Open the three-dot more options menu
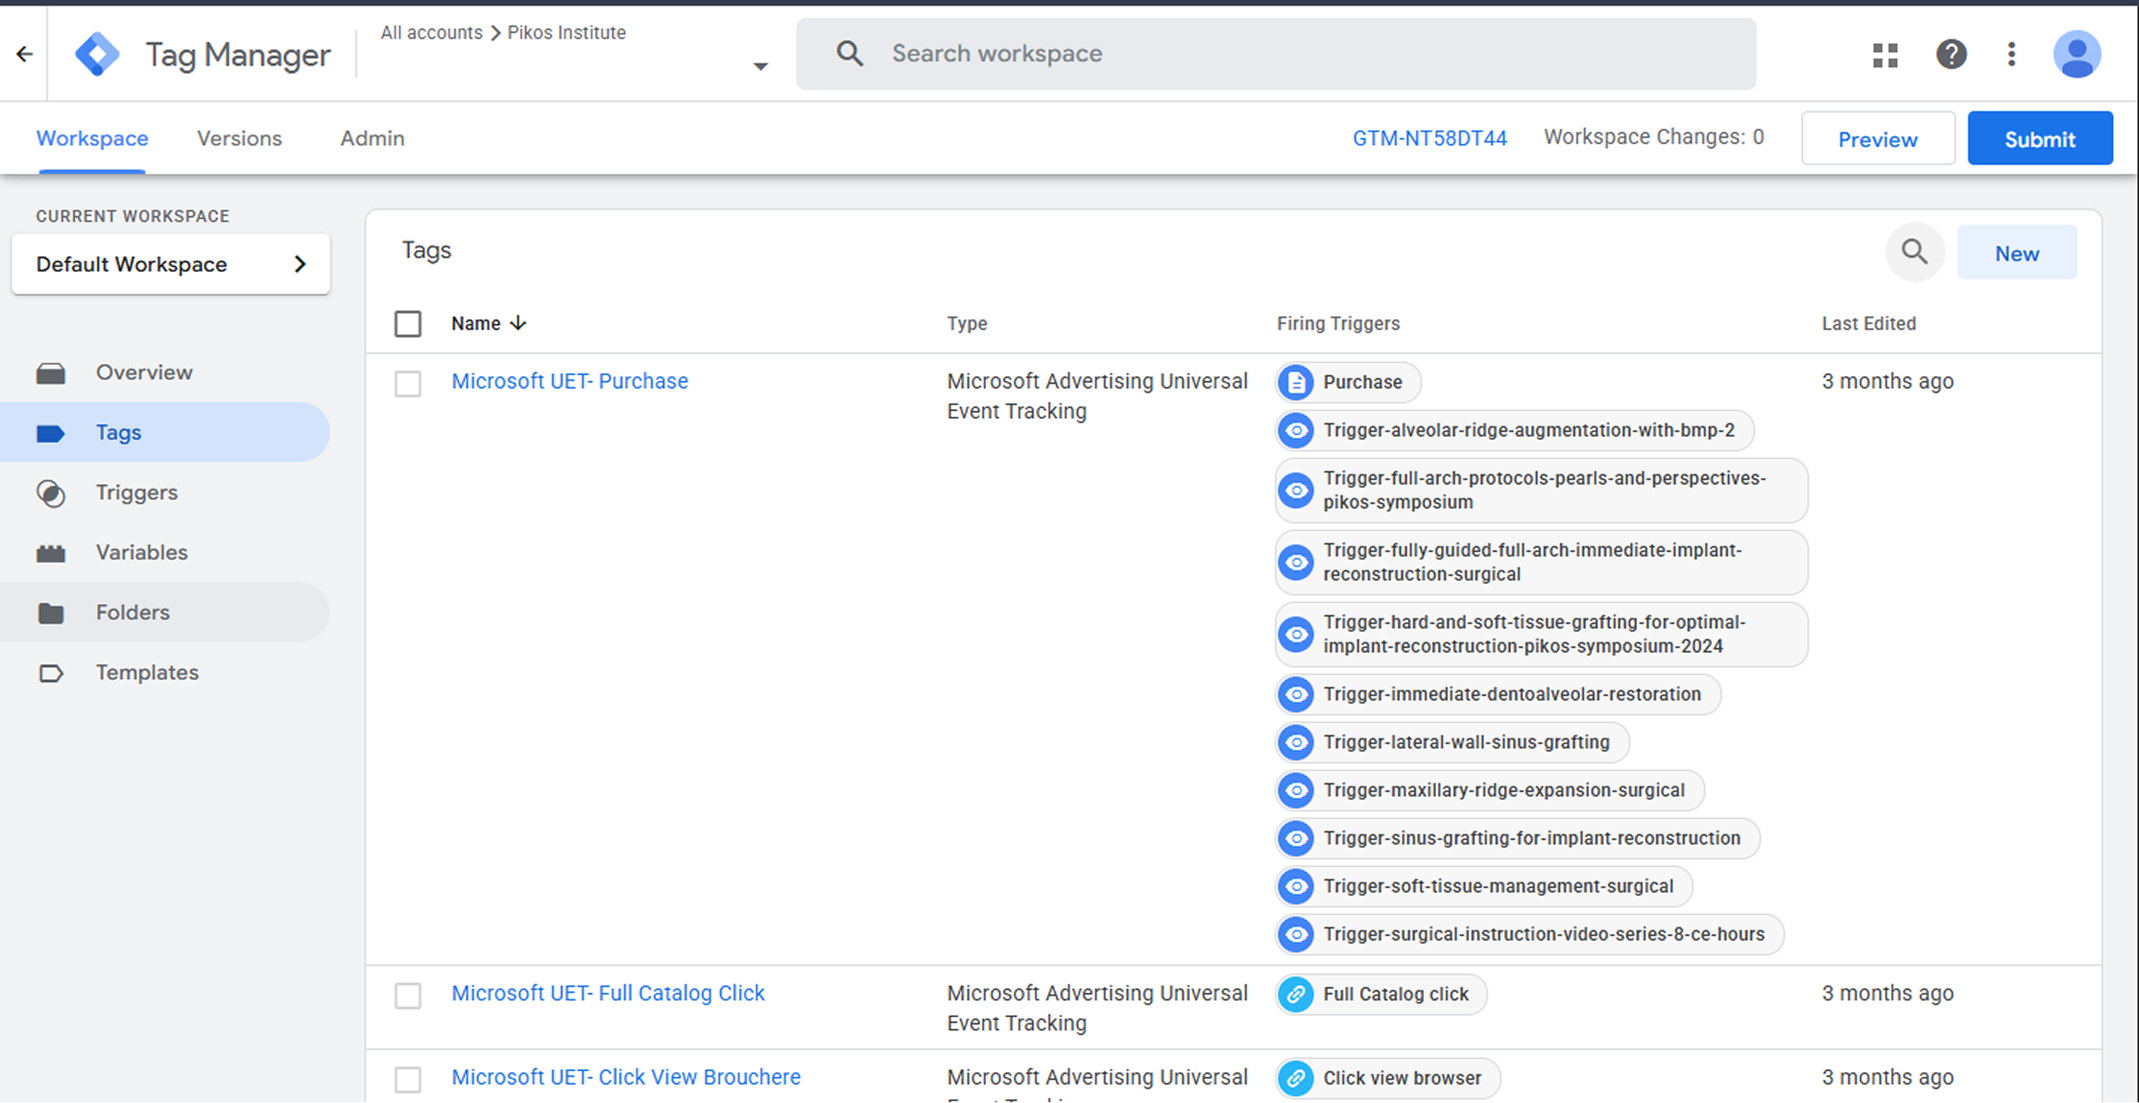2139x1103 pixels. [2011, 54]
